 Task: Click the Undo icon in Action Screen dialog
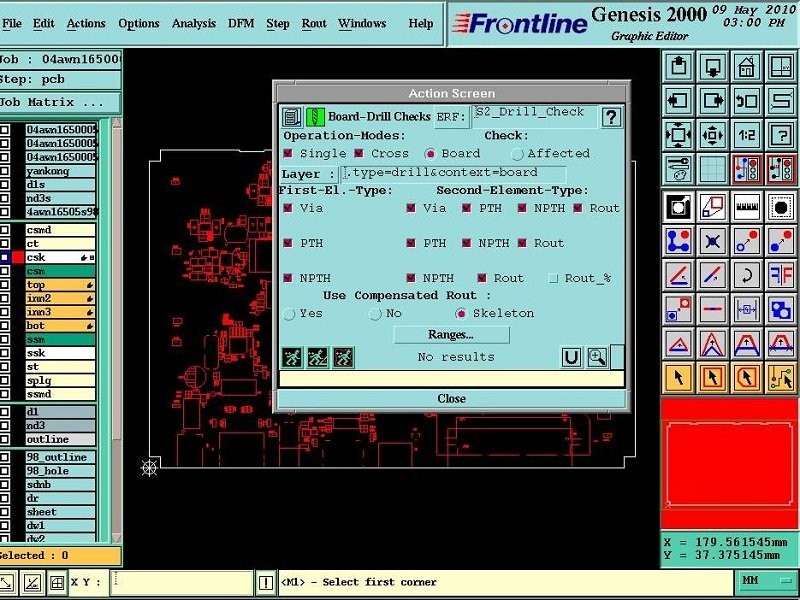[572, 357]
